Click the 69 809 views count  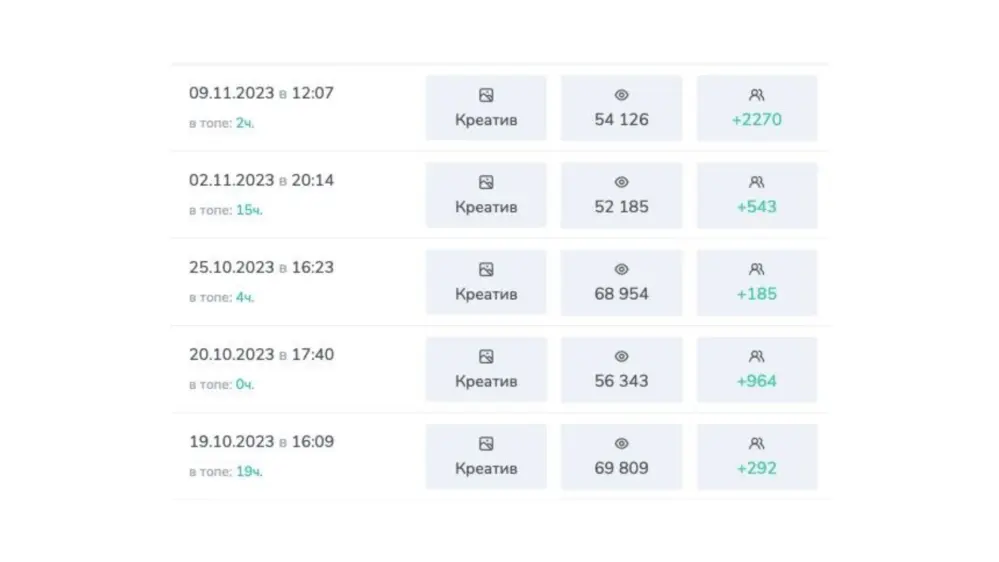(621, 468)
